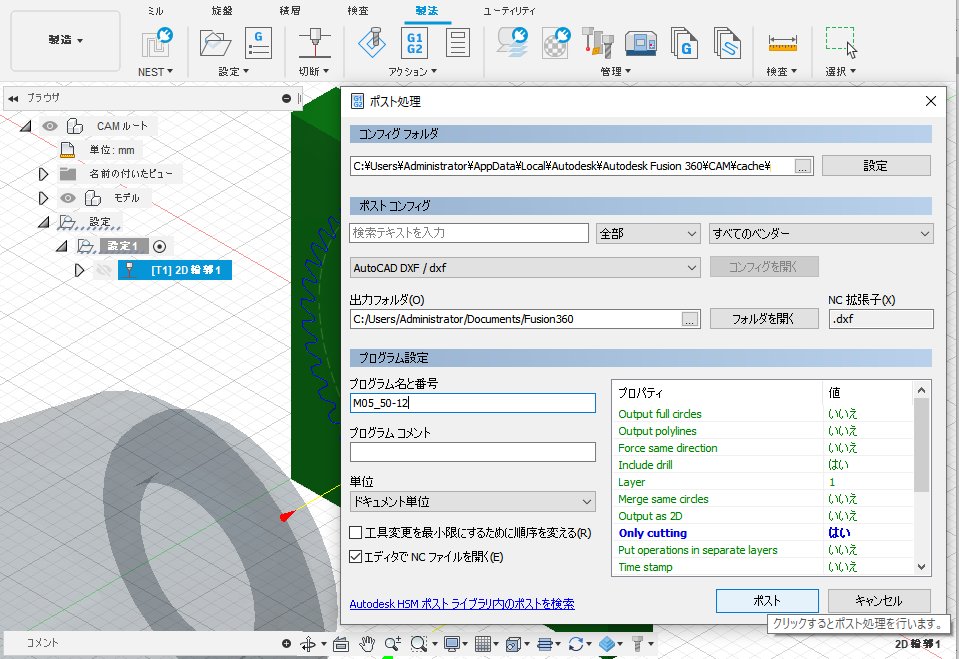Click the NC program G-code list icon

coord(259,43)
